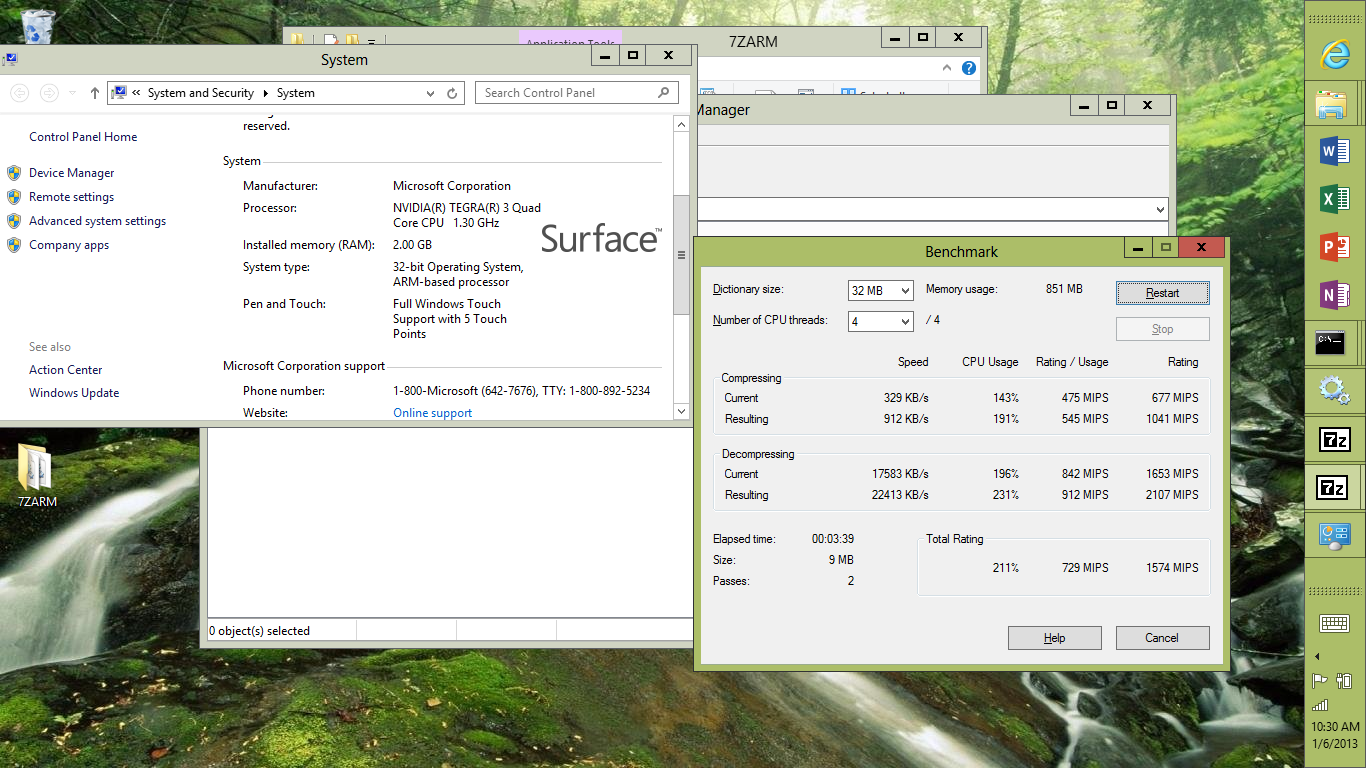Click the Total Rating value 1574 MIPS
The width and height of the screenshot is (1366, 768).
pyautogui.click(x=1172, y=568)
